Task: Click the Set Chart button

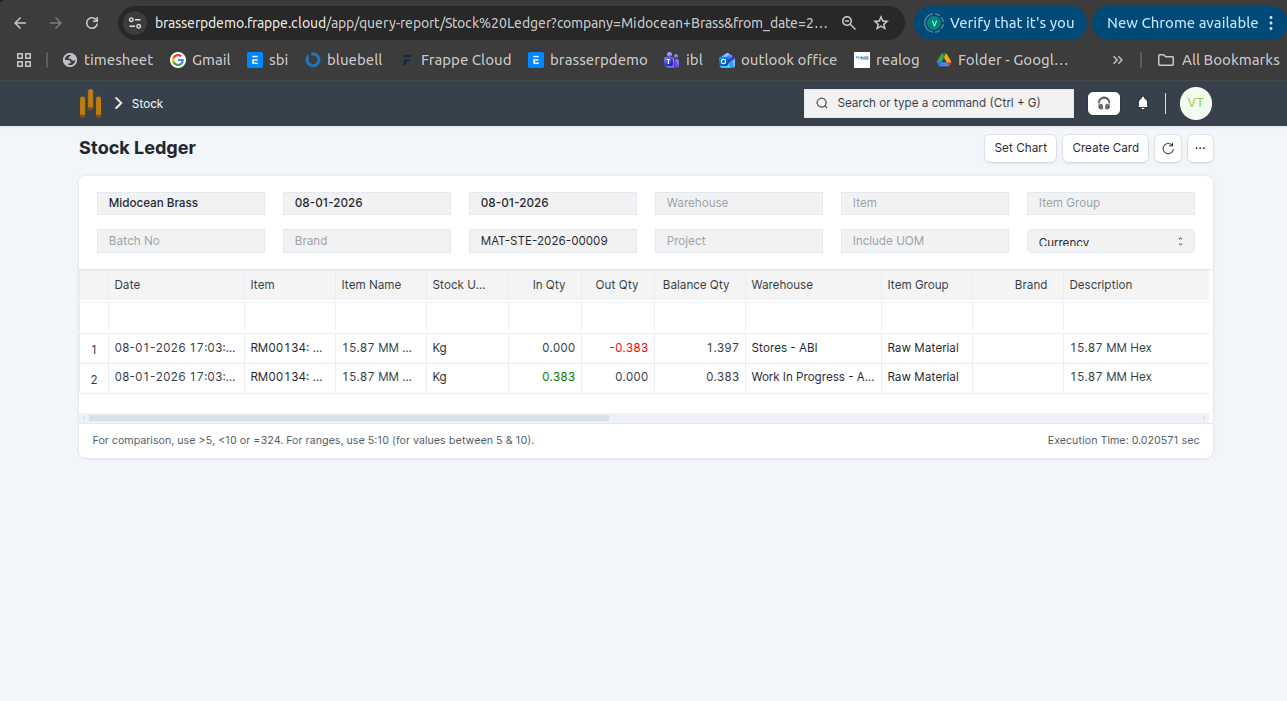Action: (x=1020, y=148)
